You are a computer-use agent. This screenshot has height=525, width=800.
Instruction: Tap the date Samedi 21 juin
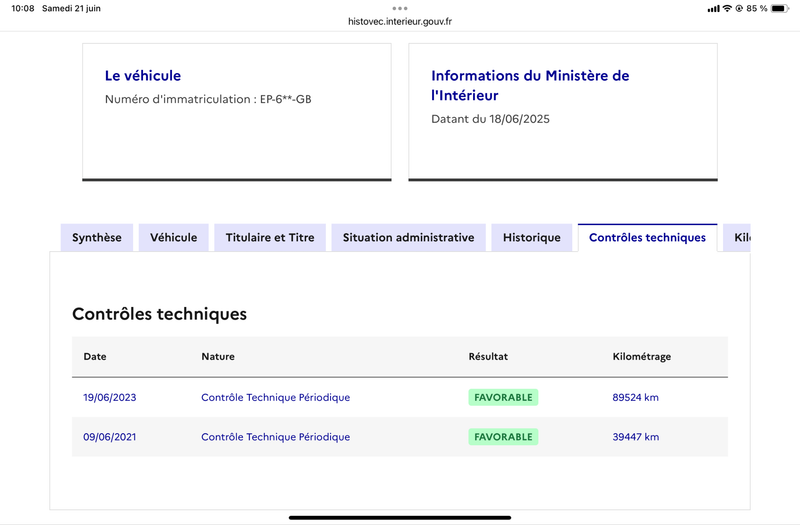pyautogui.click(x=71, y=8)
